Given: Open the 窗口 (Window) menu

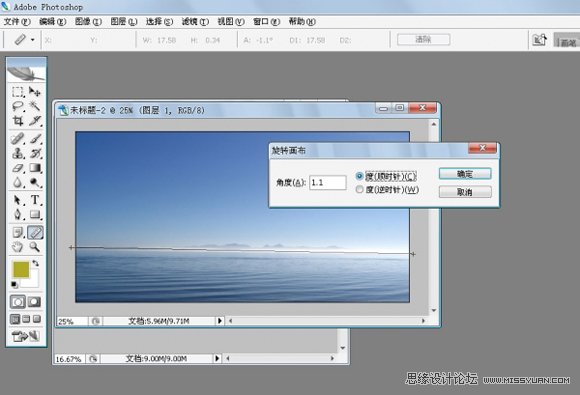Looking at the screenshot, I should pyautogui.click(x=266, y=21).
